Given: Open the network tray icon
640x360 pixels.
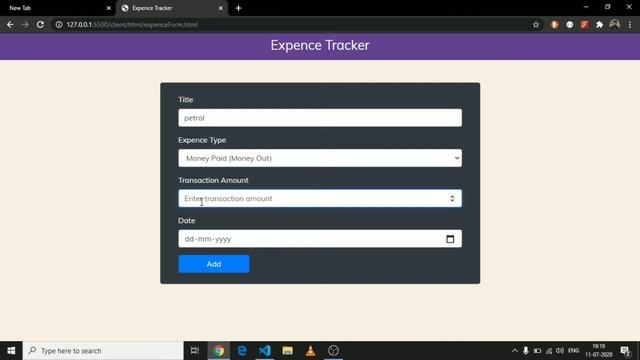Looking at the screenshot, I should point(549,351).
